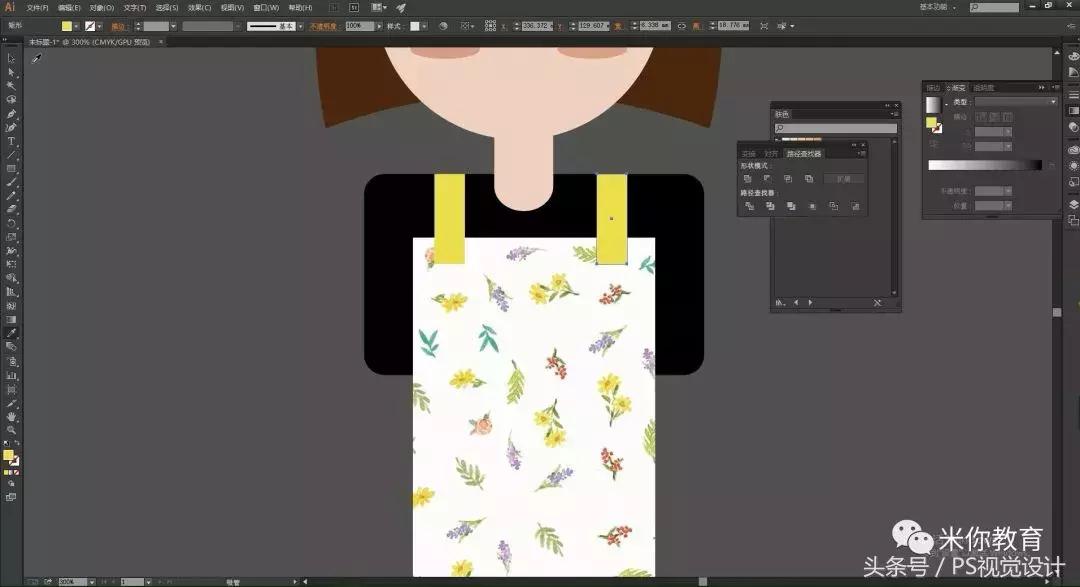
Task: Select the Type tool
Action: 11,141
